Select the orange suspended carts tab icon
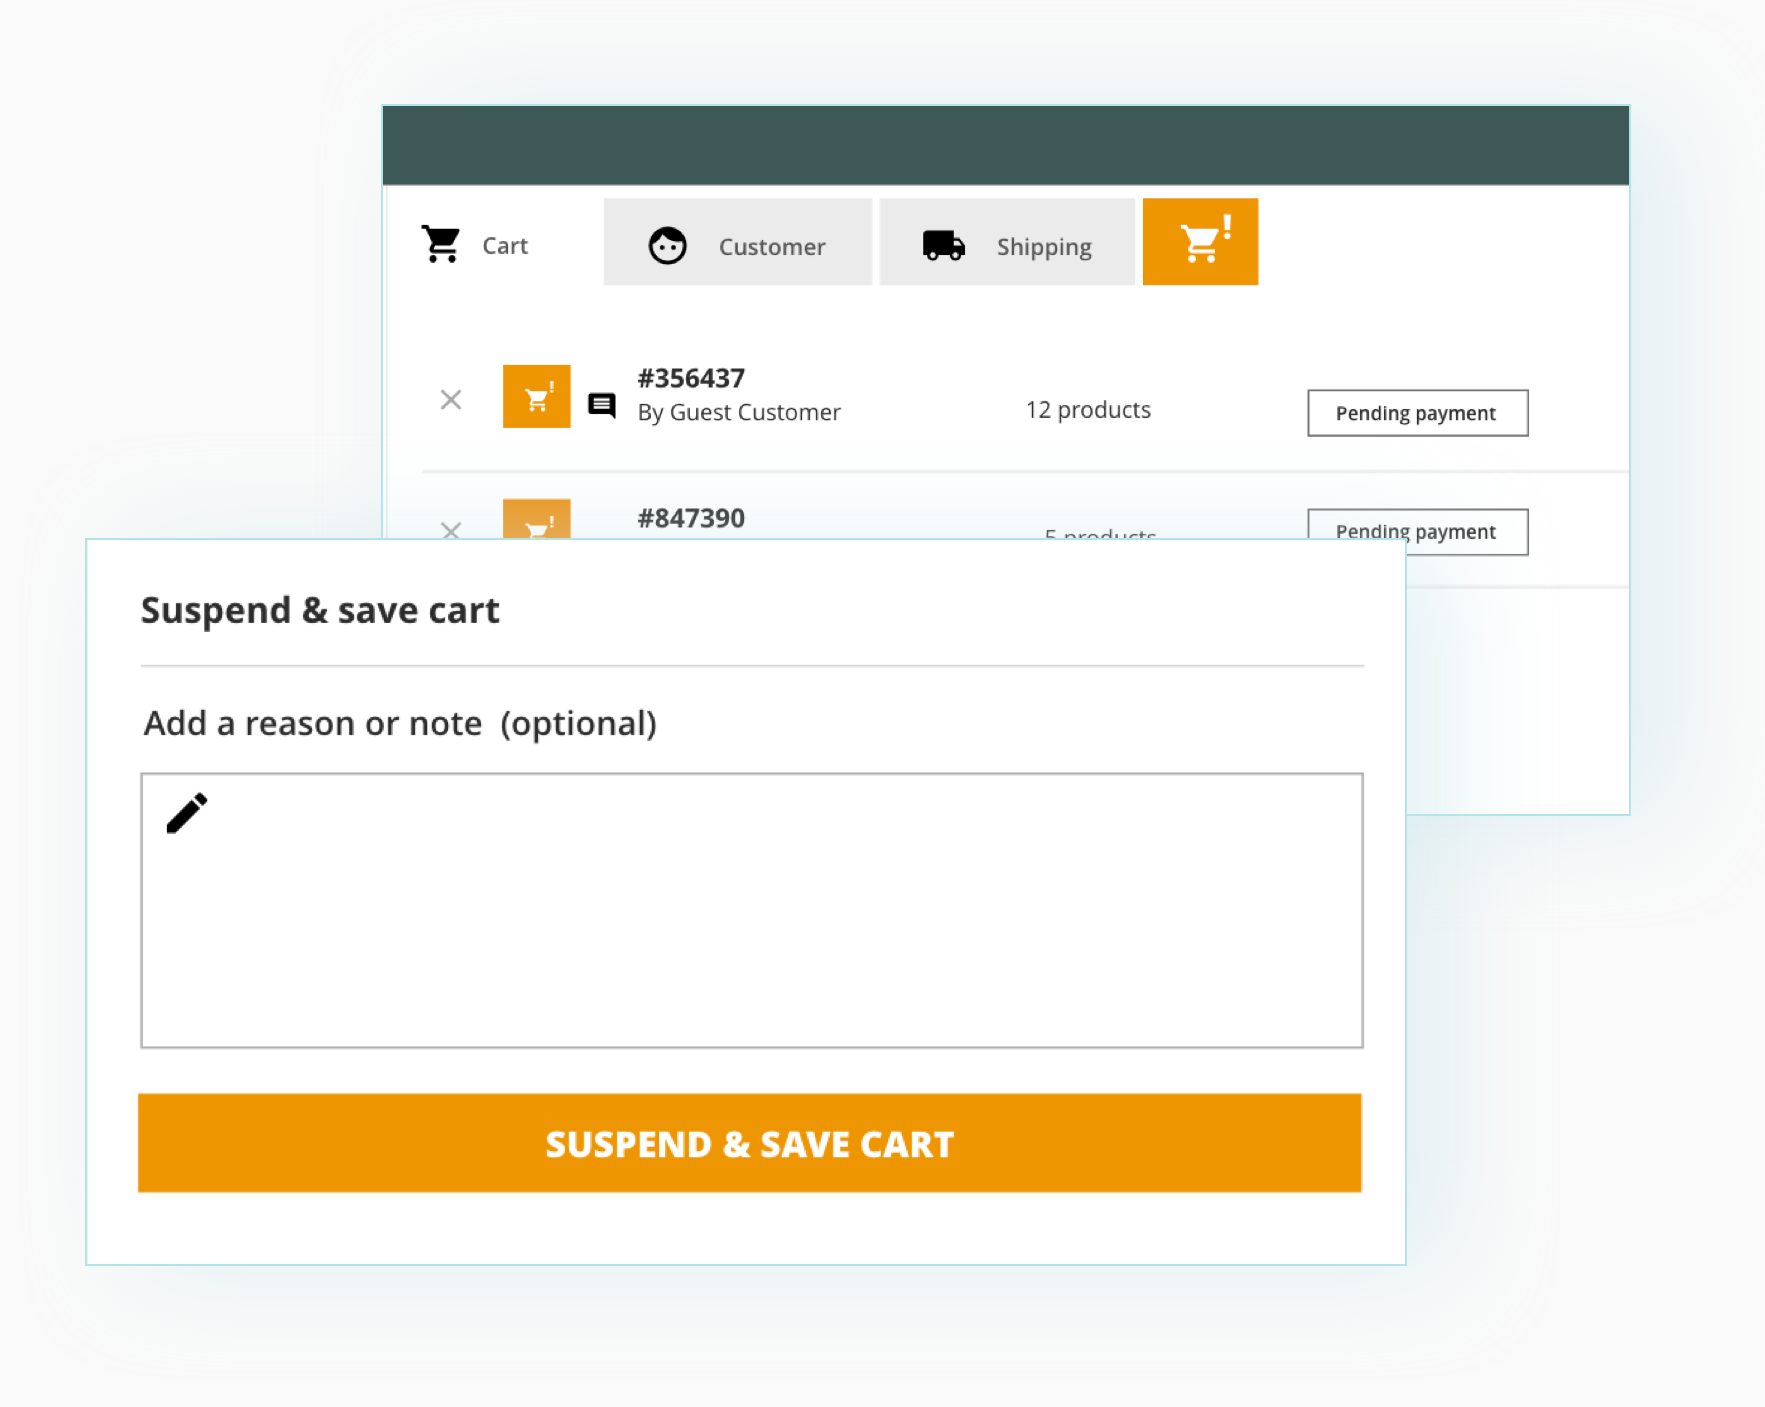 [1200, 242]
